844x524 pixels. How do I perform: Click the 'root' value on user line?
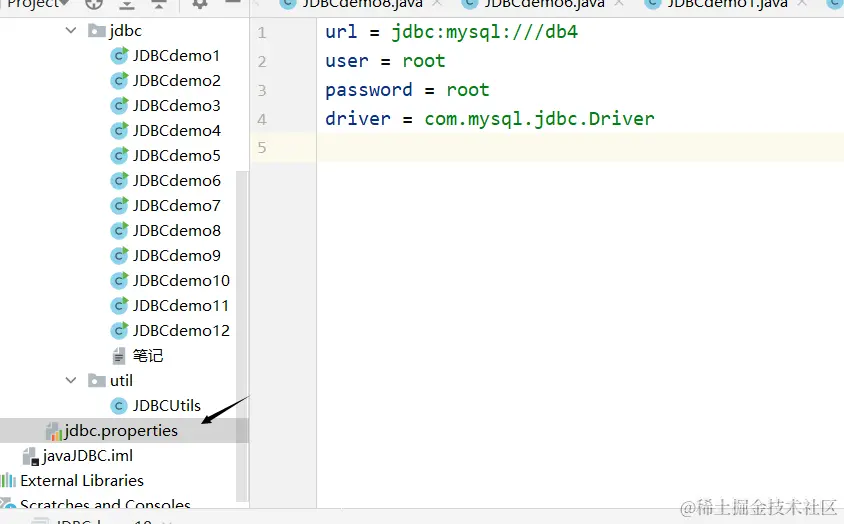click(424, 61)
